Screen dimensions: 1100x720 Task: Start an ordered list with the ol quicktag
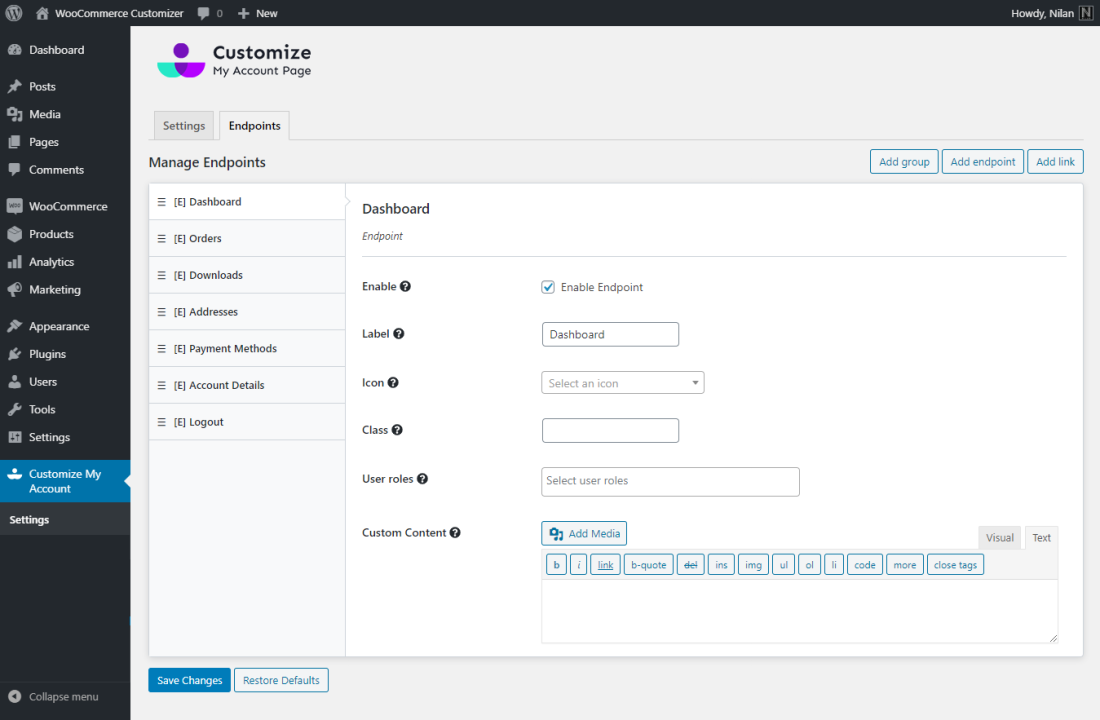pos(810,564)
